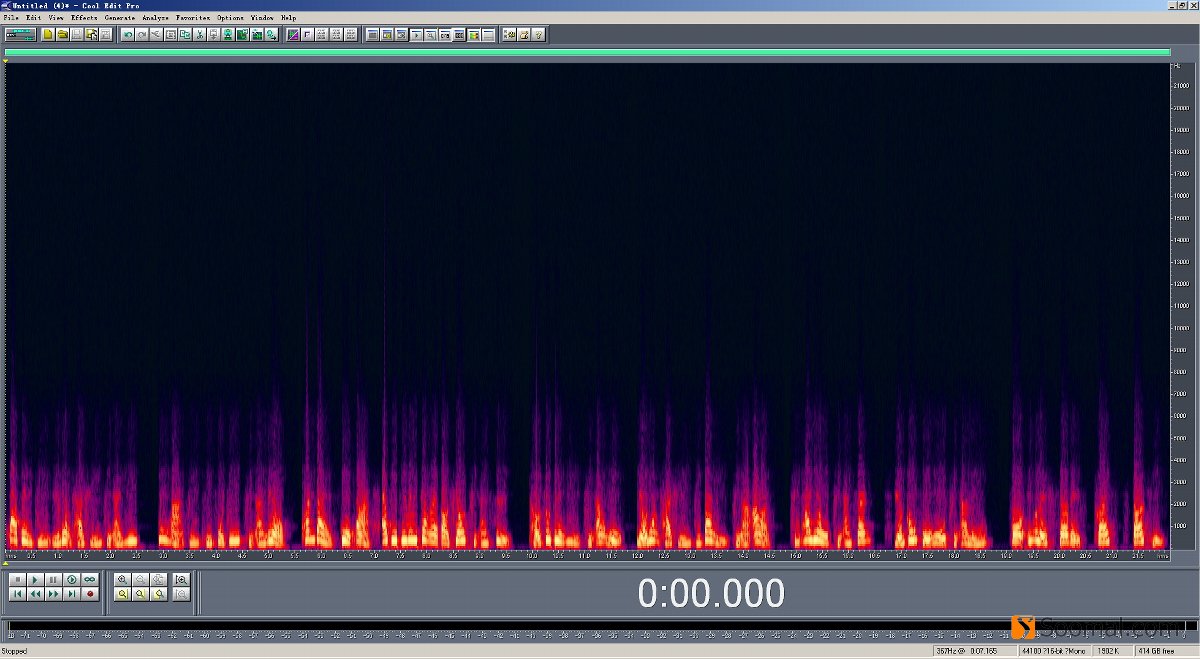Zoom out horizontally magnifier button
The image size is (1200, 659).
(140, 580)
